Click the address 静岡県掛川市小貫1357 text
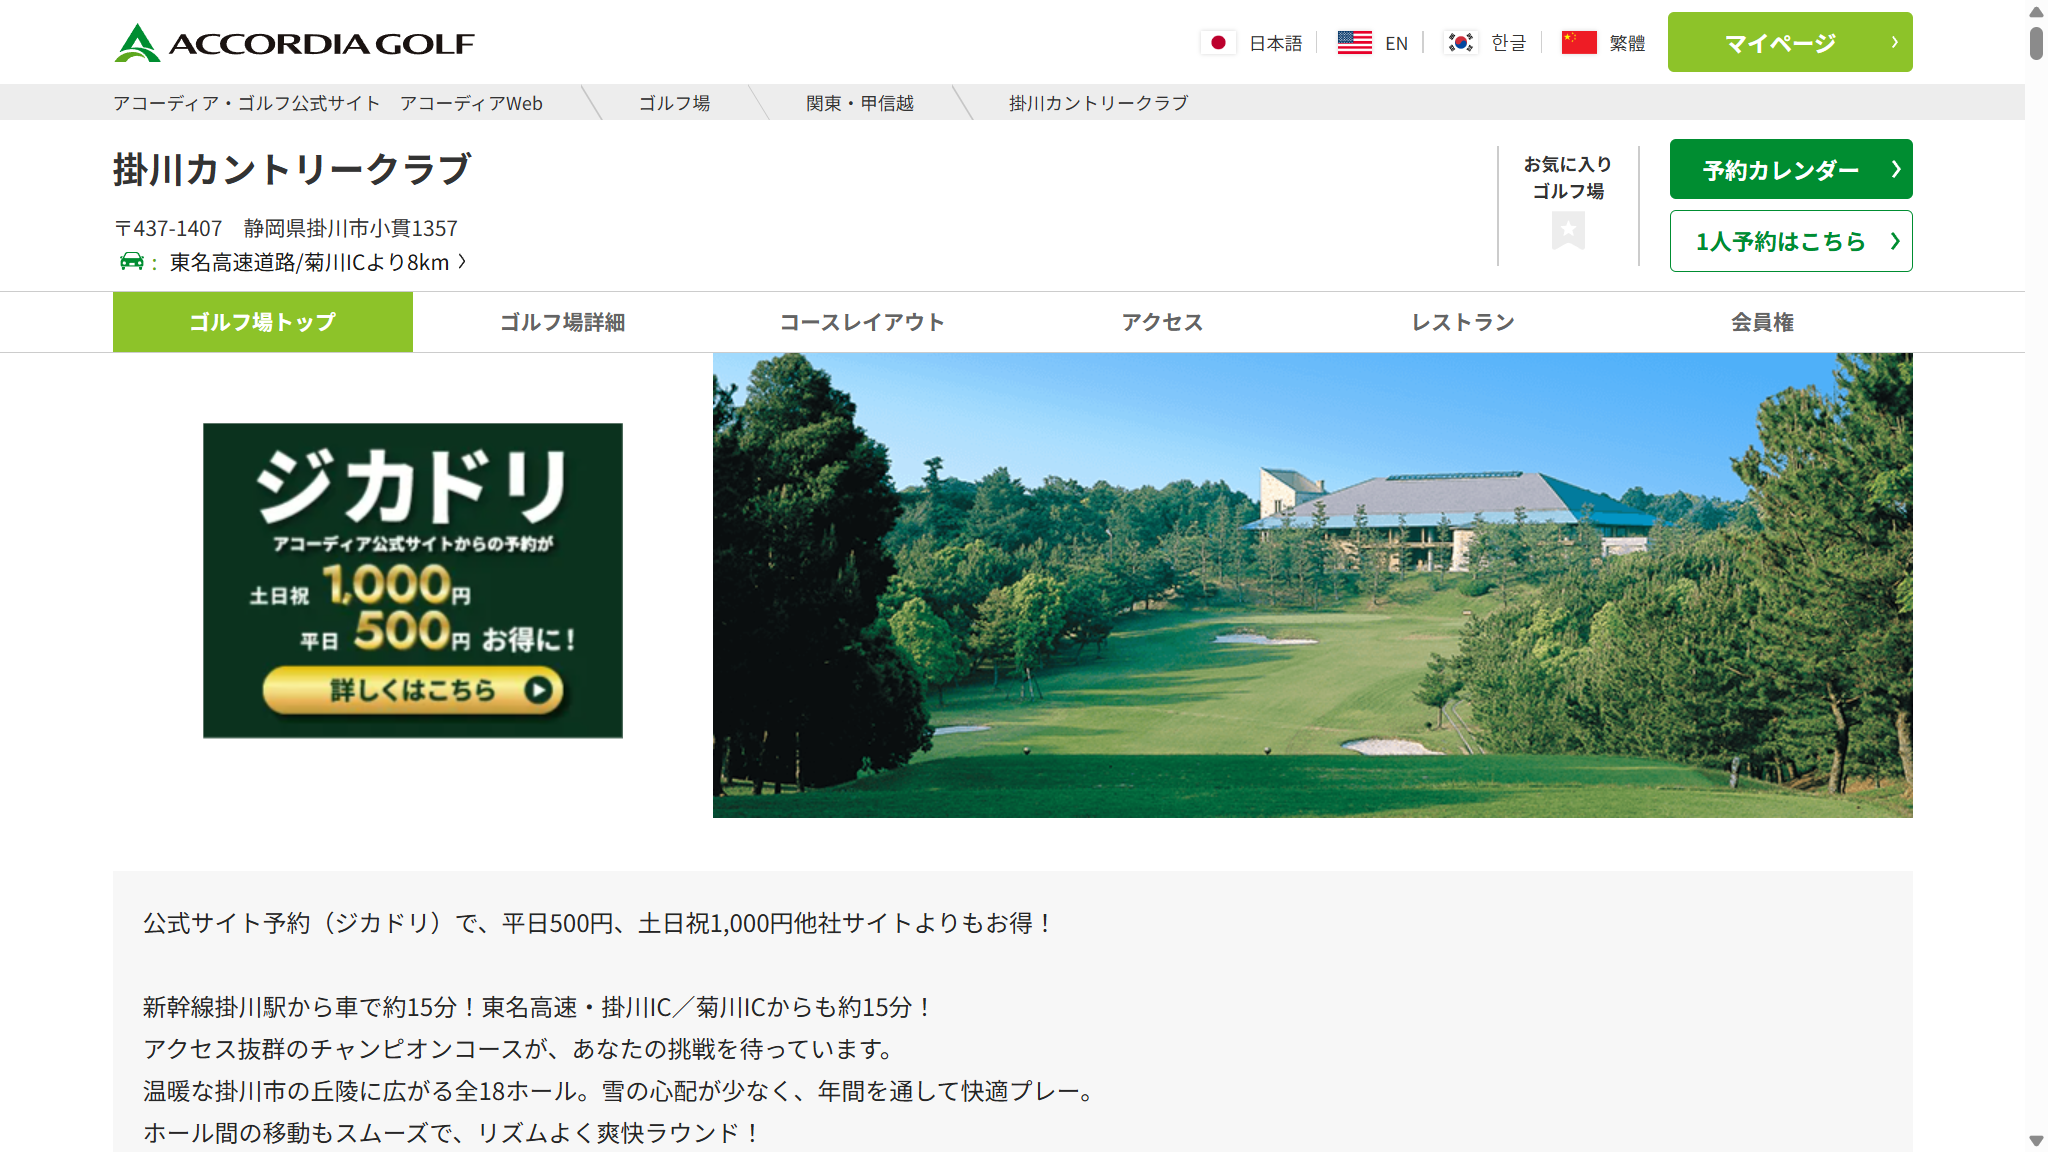2048x1152 pixels. 350,228
